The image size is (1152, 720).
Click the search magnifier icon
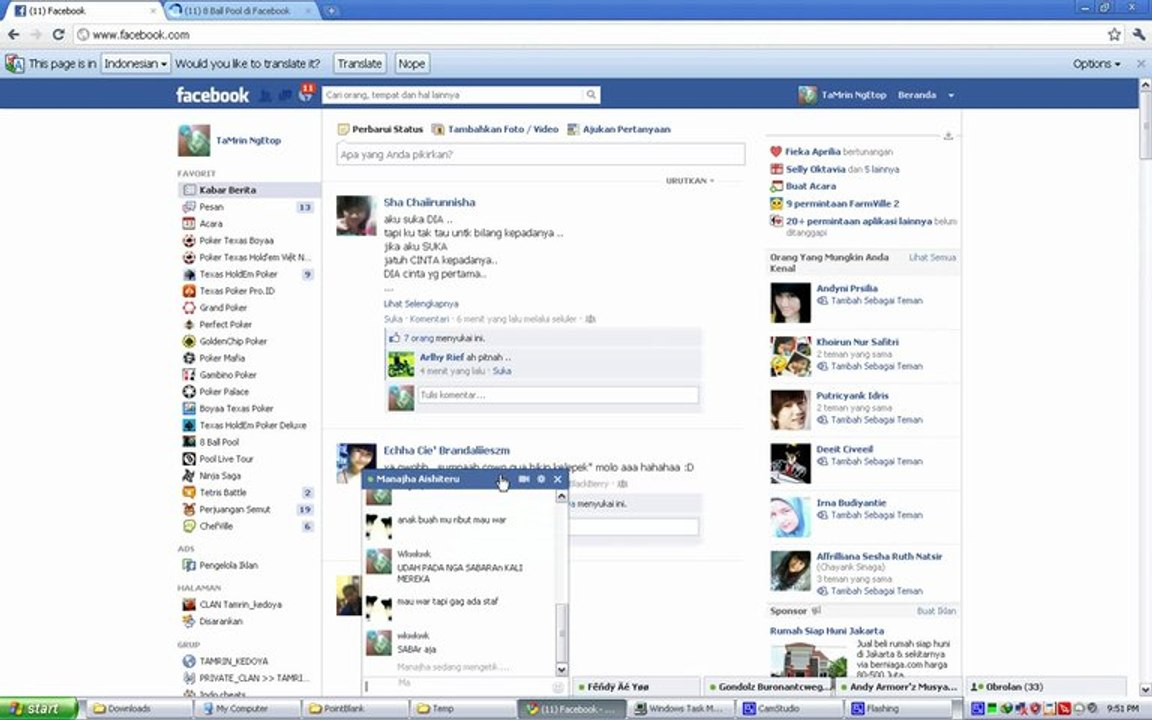tap(591, 95)
